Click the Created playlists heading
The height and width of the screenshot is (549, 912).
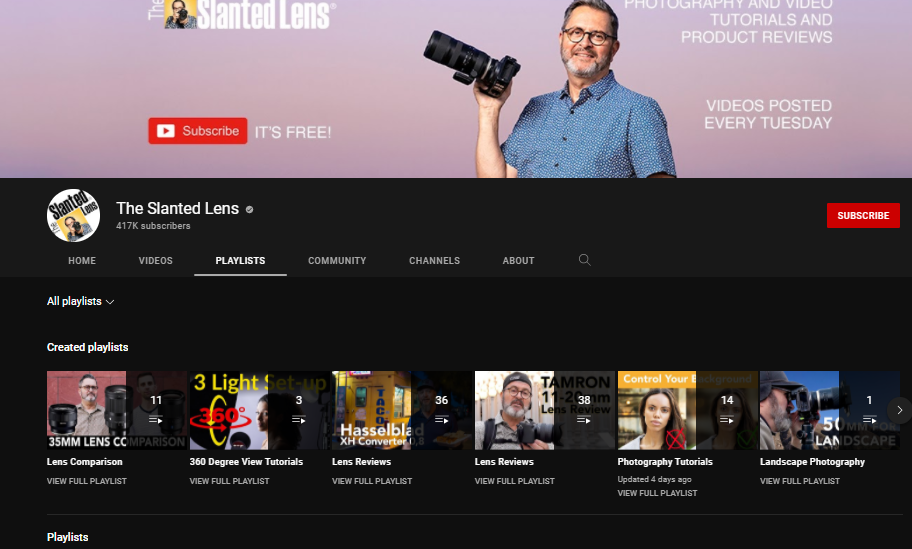click(87, 347)
